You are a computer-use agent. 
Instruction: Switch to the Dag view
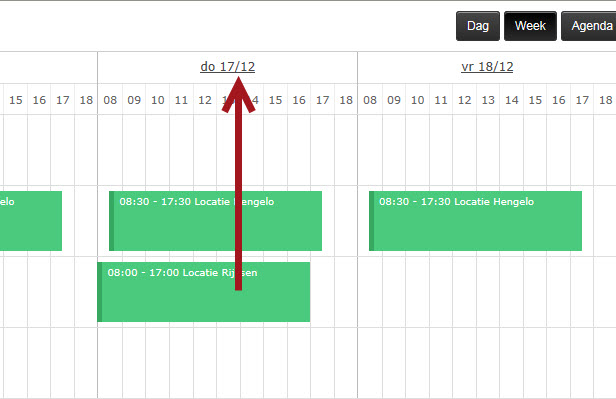pos(478,26)
